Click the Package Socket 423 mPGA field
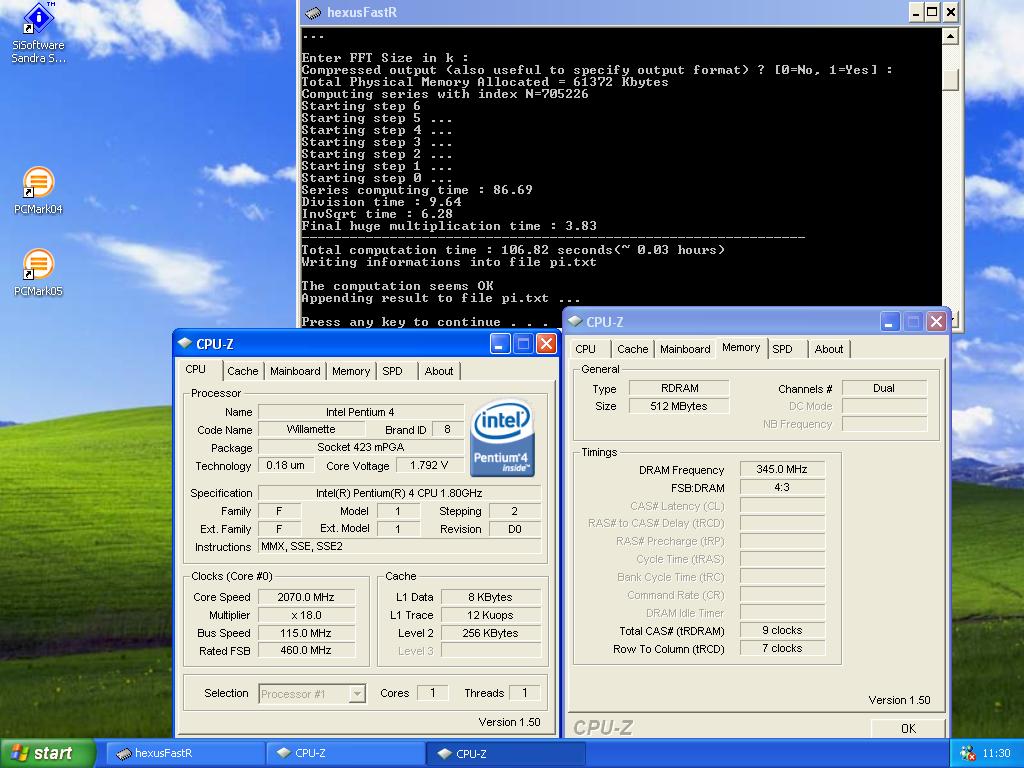1024x768 pixels. tap(360, 447)
